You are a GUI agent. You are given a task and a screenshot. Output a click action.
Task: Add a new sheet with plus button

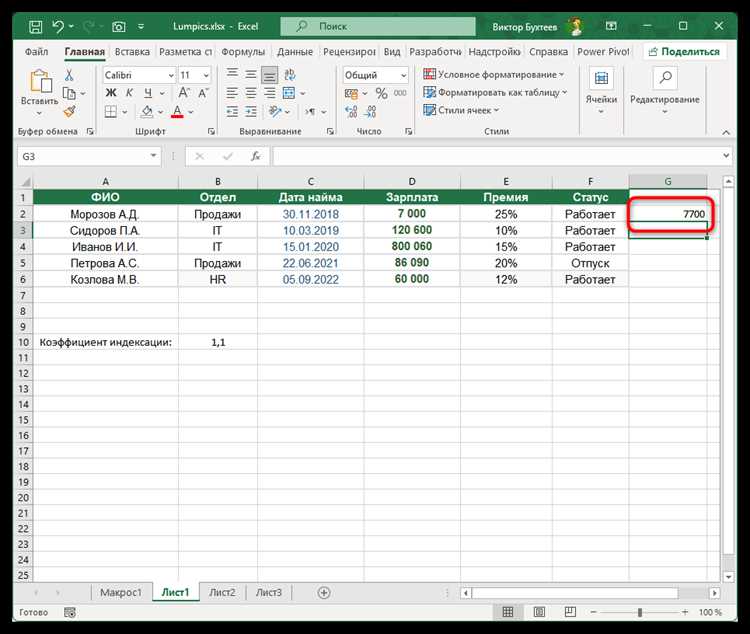pyautogui.click(x=324, y=593)
